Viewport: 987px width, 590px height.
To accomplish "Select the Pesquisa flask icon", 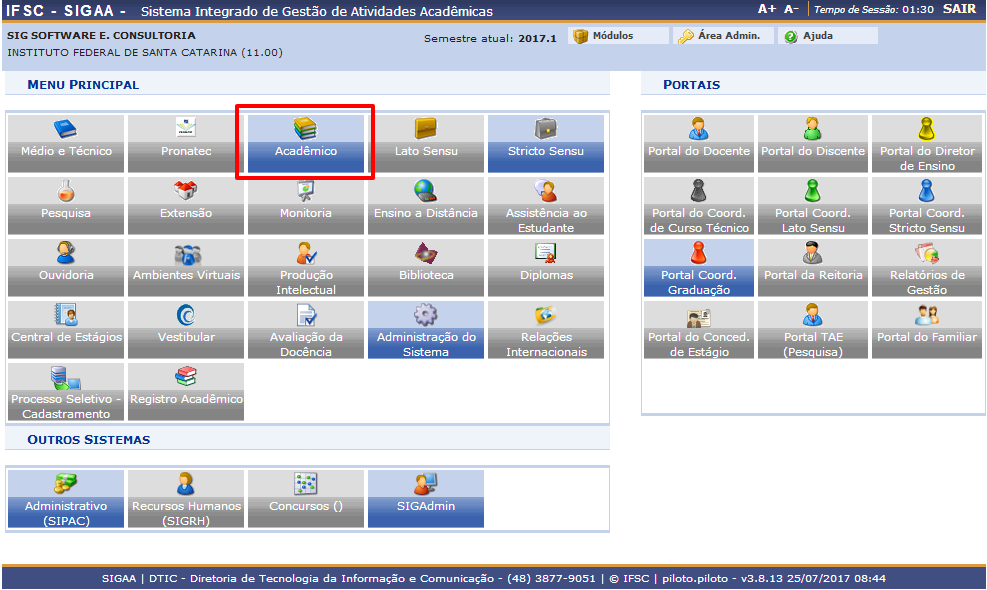I will (x=66, y=191).
